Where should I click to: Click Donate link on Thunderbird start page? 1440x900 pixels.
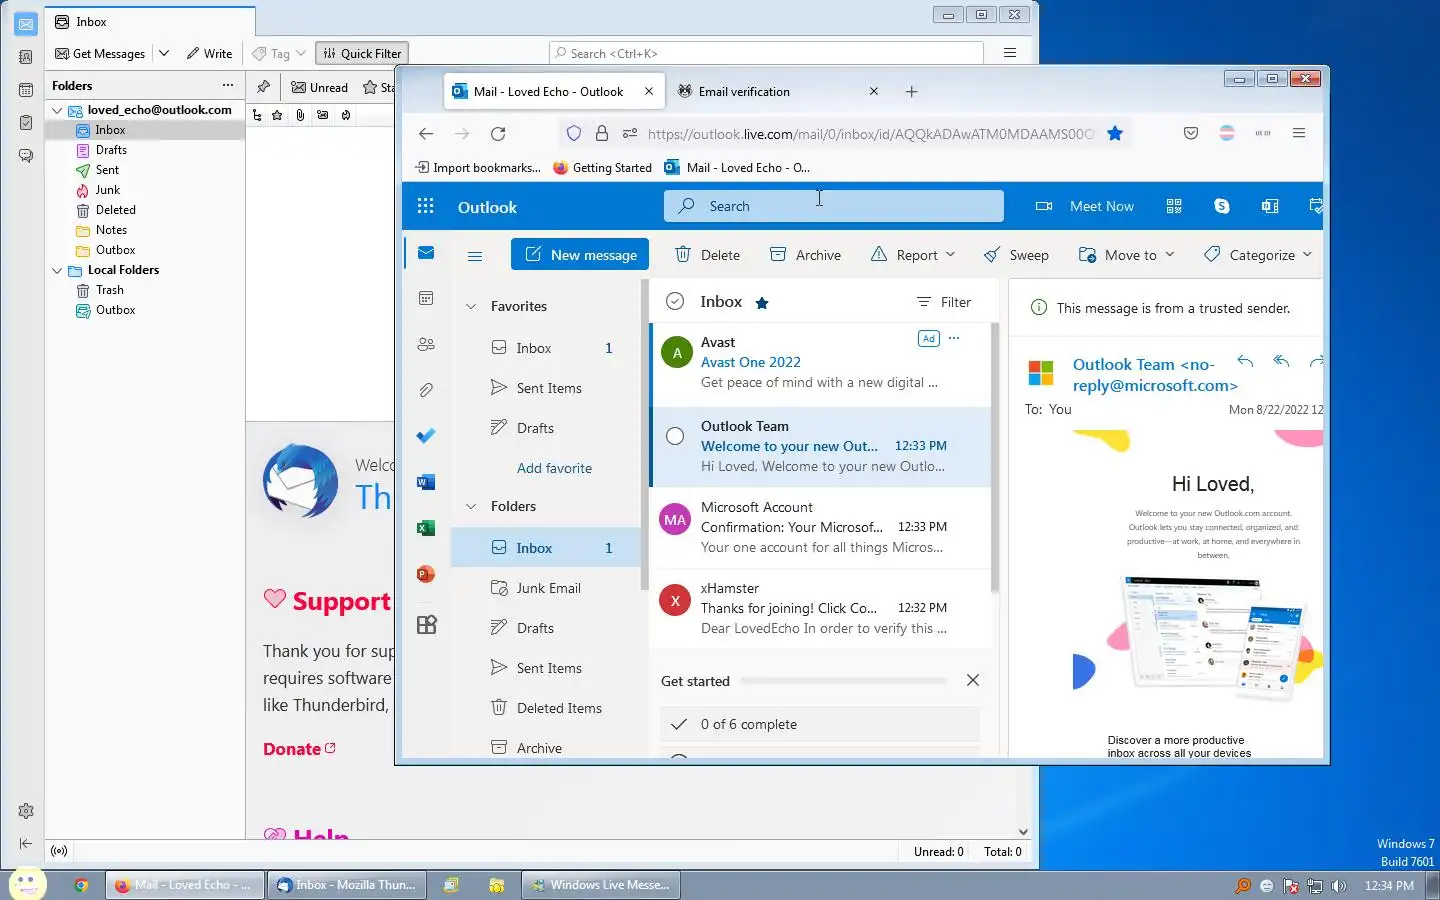[300, 749]
